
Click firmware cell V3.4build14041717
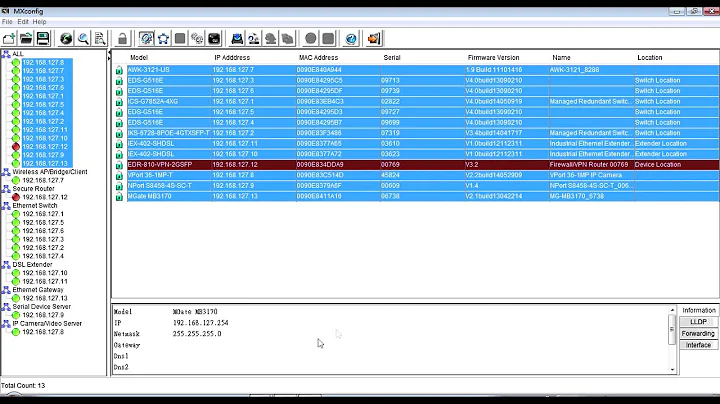494,133
